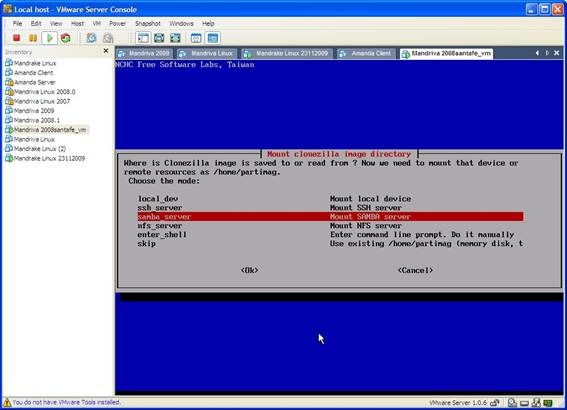
Task: Choose the skip option in the list
Action: [330, 244]
